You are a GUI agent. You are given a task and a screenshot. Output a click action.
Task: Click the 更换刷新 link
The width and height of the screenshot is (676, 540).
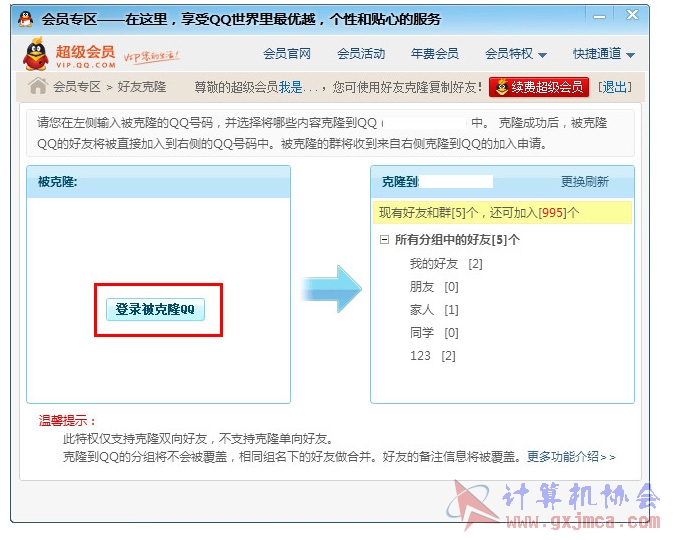585,182
